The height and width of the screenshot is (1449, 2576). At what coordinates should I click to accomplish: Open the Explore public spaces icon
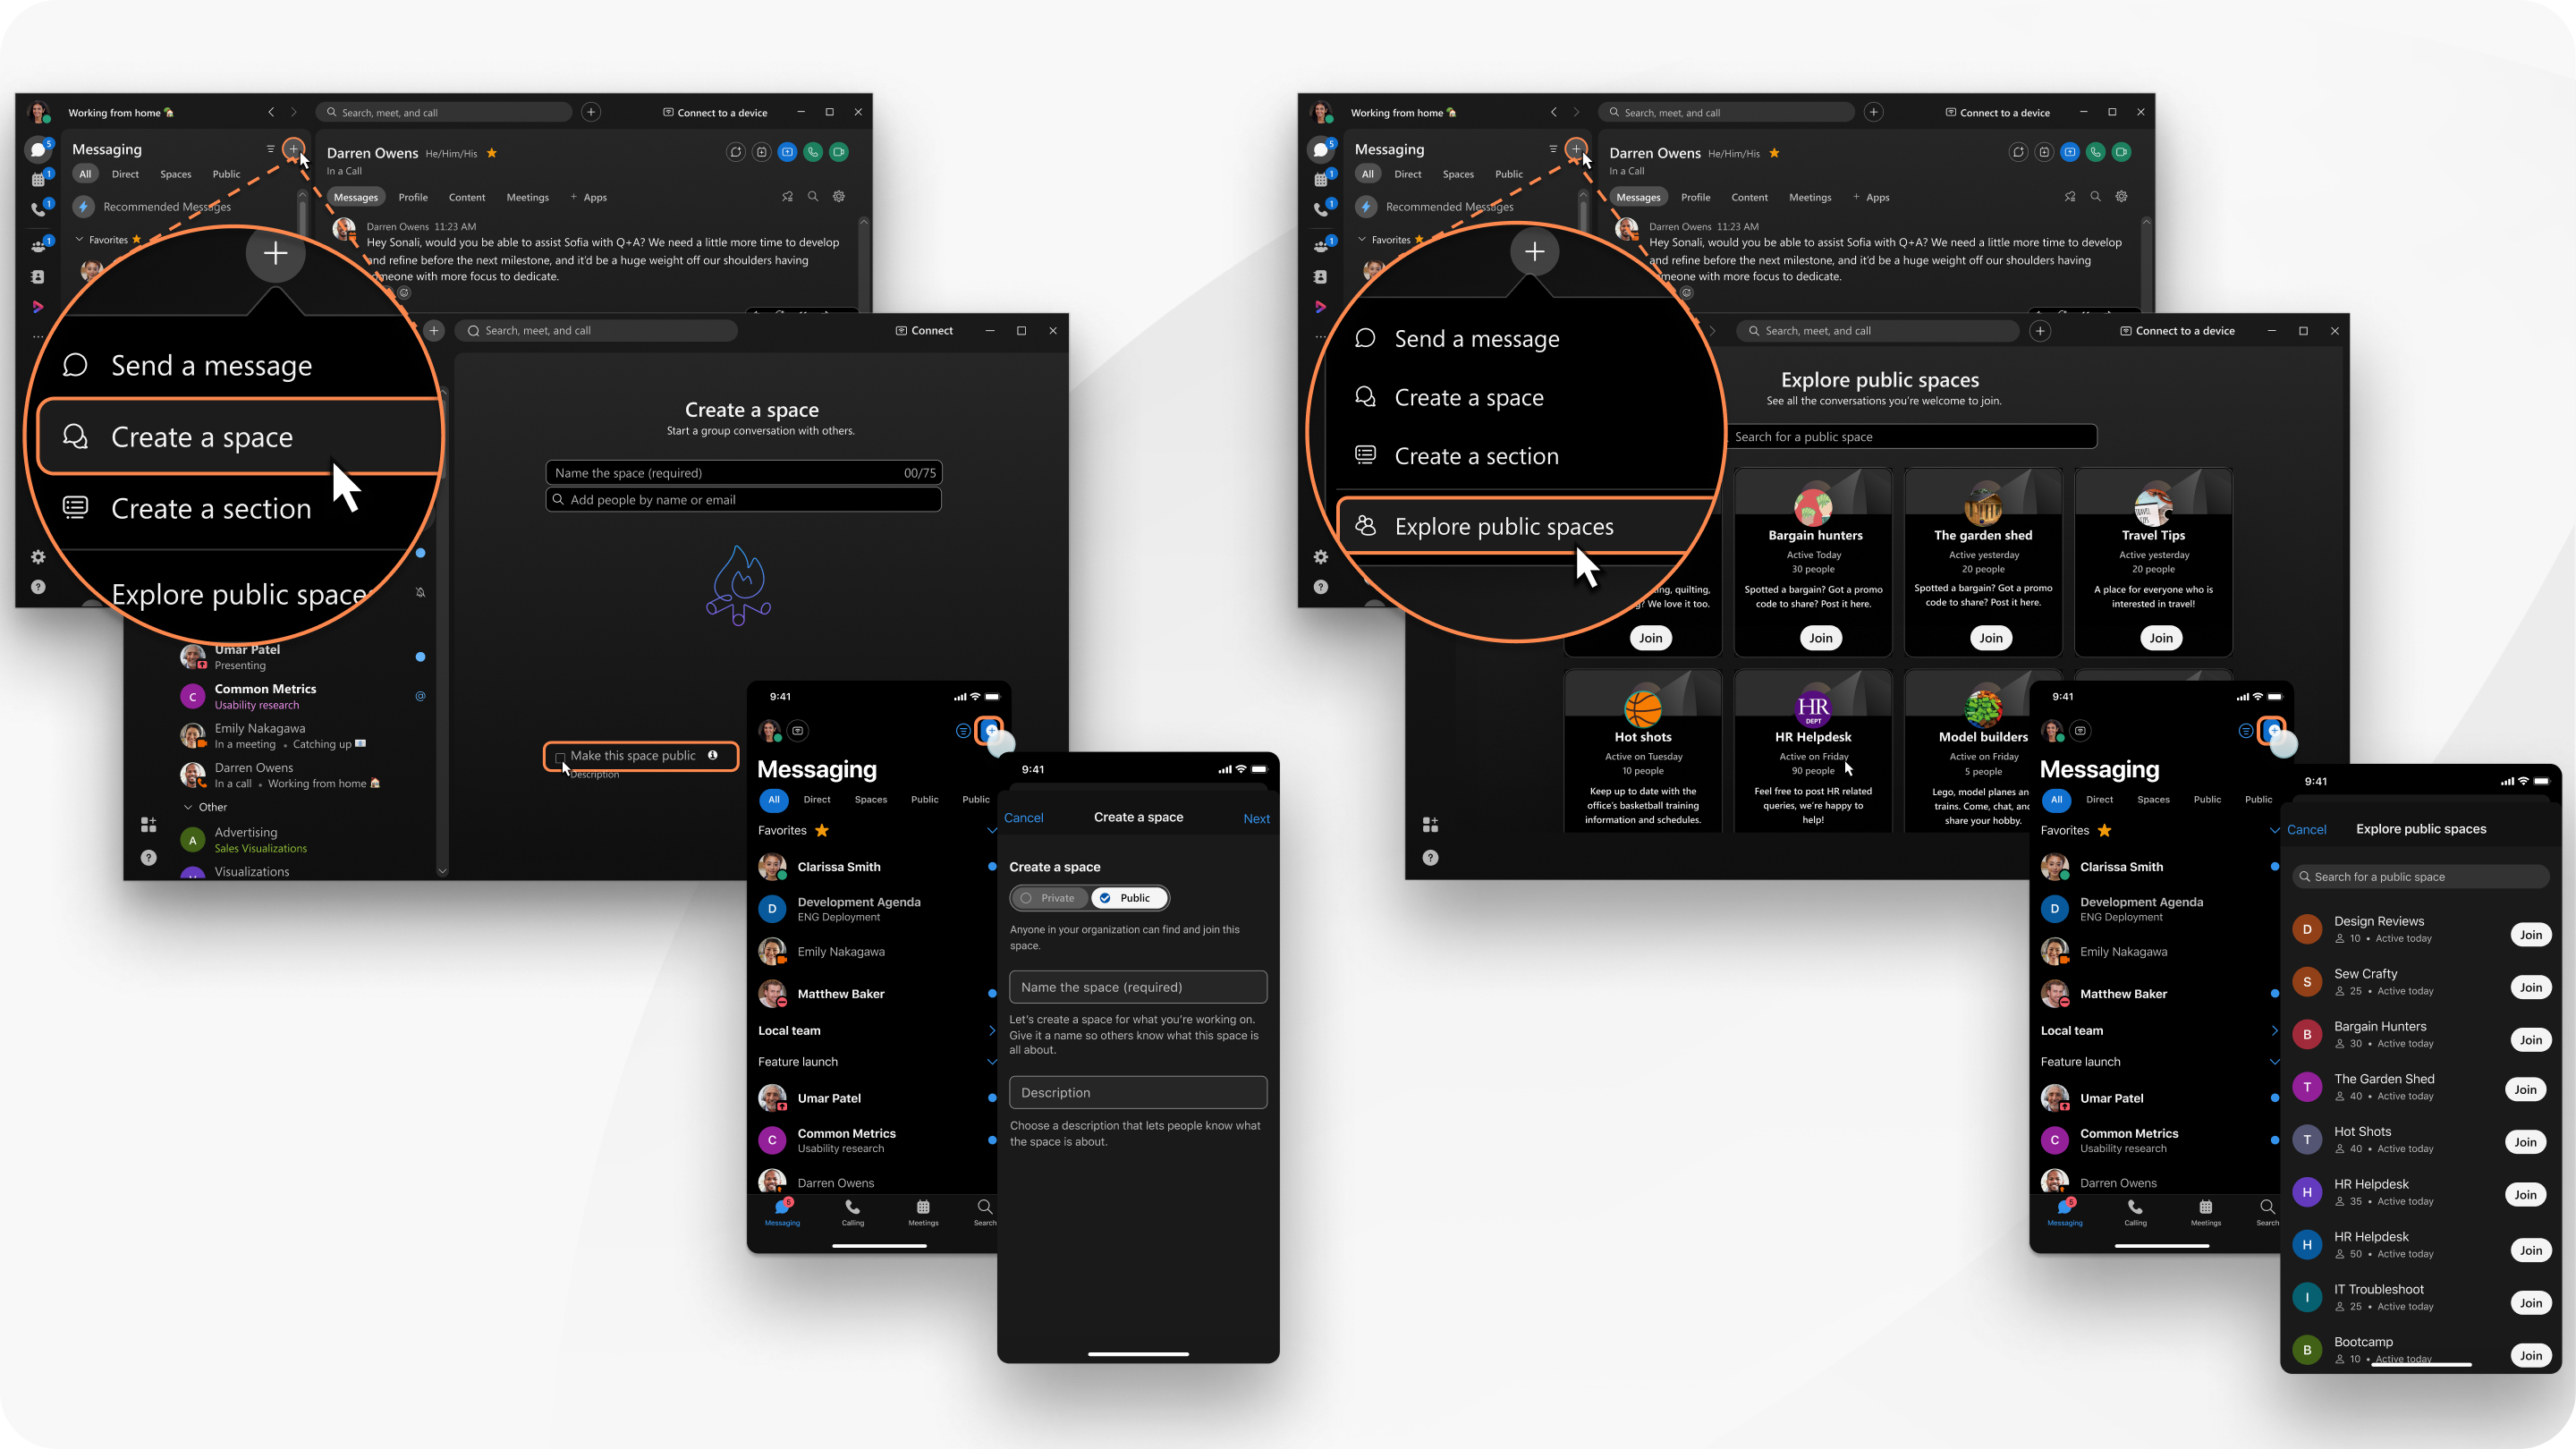click(x=1366, y=525)
